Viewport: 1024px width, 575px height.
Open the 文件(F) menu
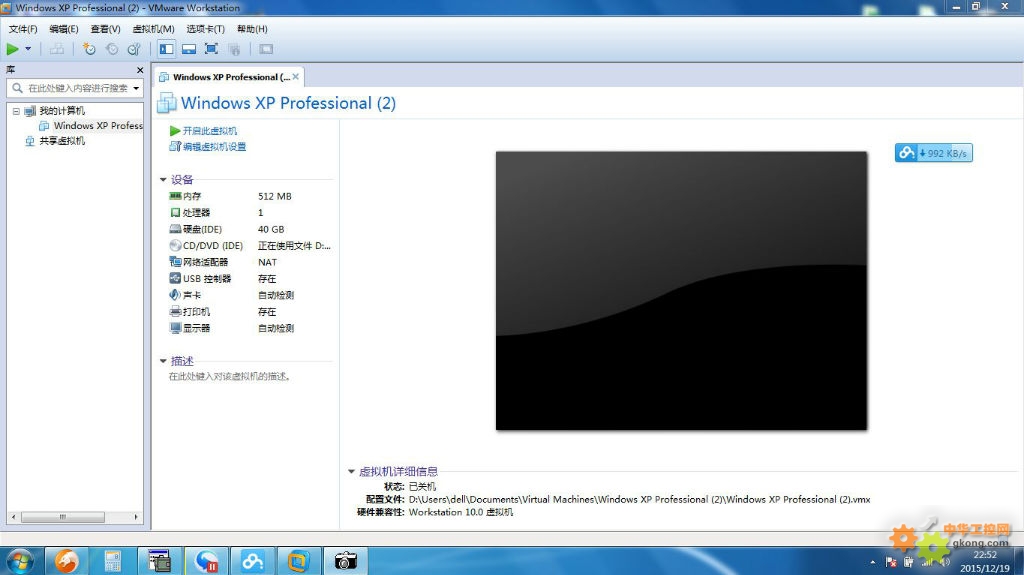coord(23,29)
